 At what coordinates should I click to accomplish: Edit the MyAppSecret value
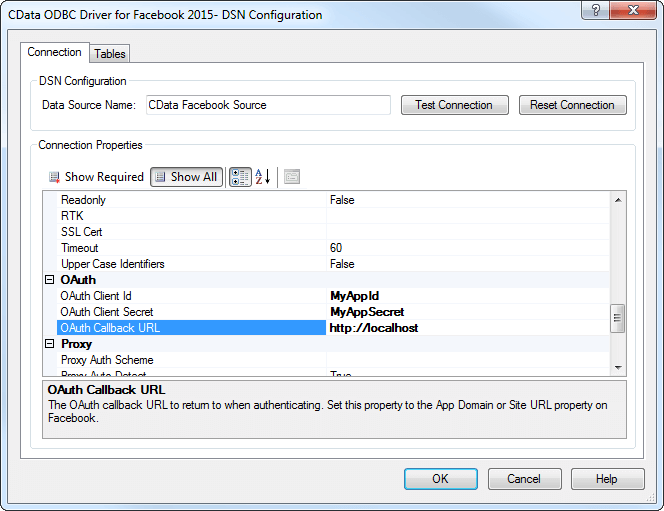(x=468, y=312)
